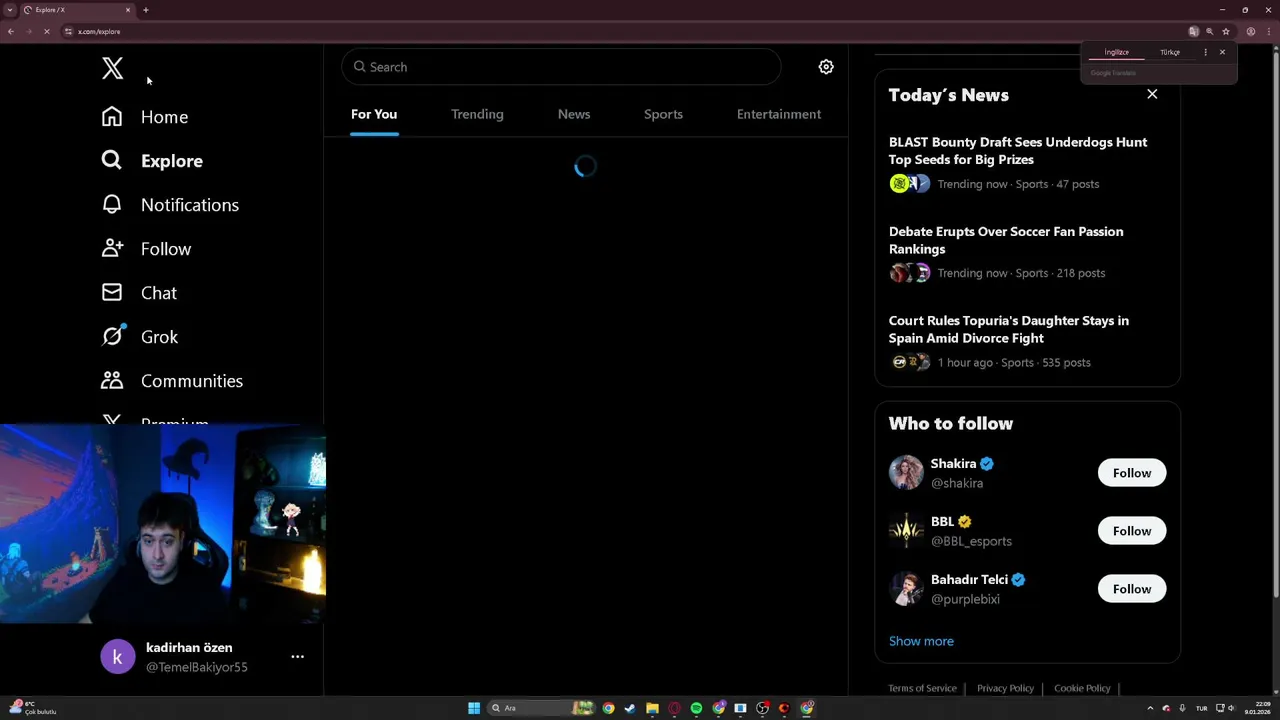Switch to the Sports tab
Image resolution: width=1280 pixels, height=720 pixels.
(x=663, y=114)
